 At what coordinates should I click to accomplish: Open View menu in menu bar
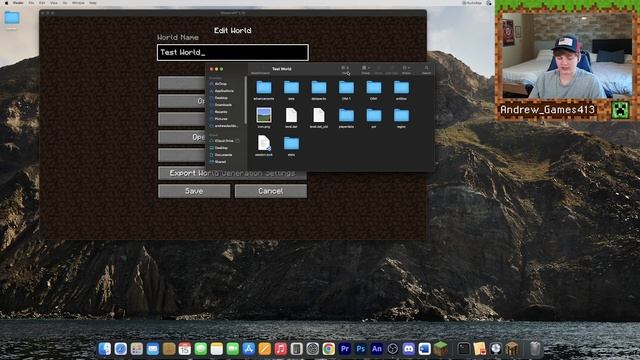coord(54,3)
